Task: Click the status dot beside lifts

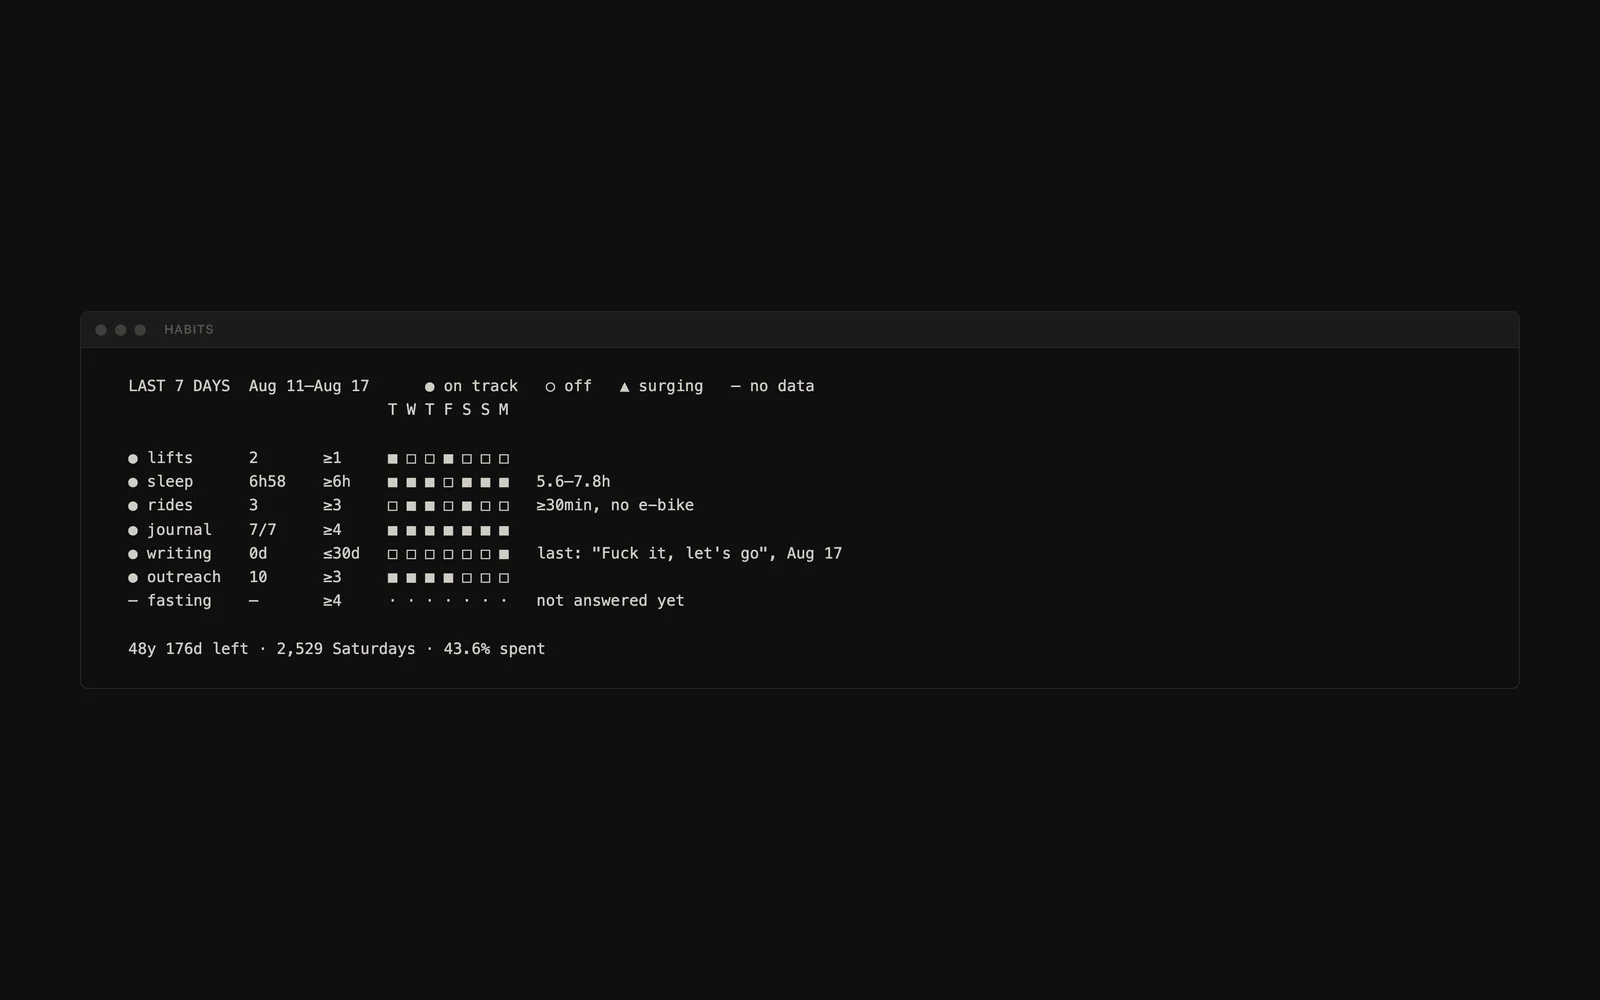Action: (x=133, y=459)
